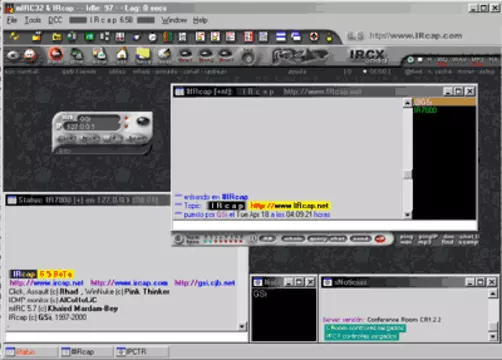Click the lab flask icon
Viewport: 502px width, 360px height.
point(99,54)
